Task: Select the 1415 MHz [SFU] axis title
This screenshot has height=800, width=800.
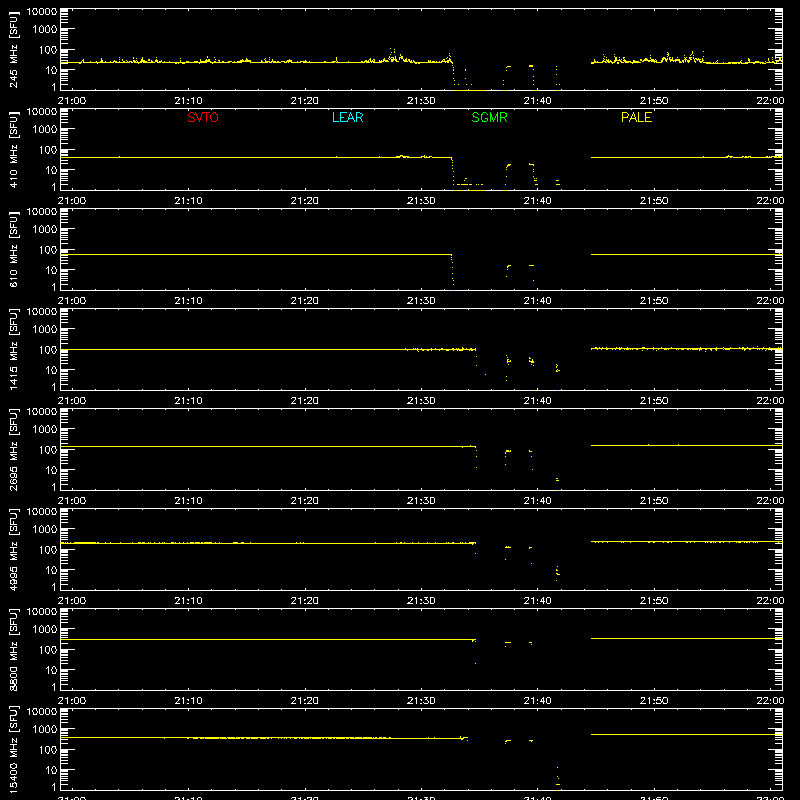Action: tap(14, 349)
